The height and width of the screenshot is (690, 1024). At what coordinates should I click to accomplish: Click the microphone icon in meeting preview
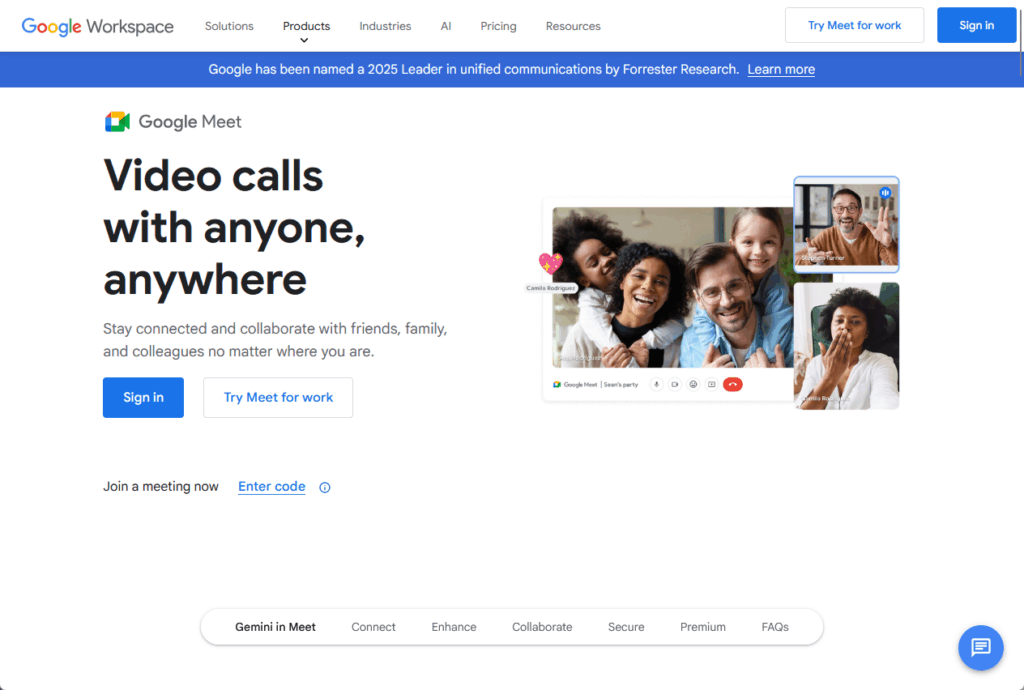pos(656,384)
